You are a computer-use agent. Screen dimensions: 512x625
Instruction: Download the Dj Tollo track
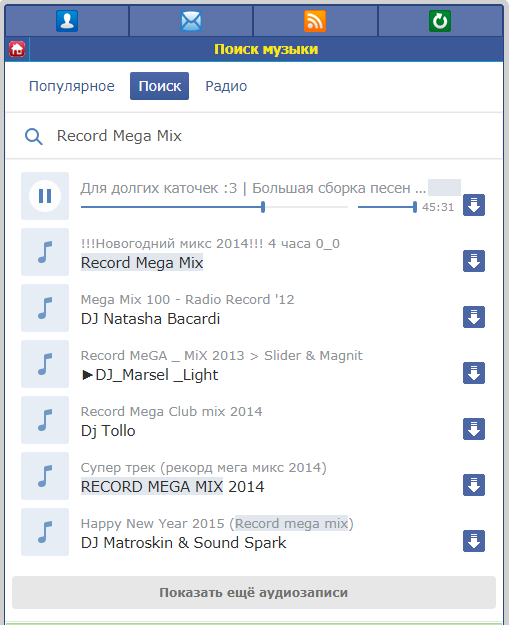point(474,429)
